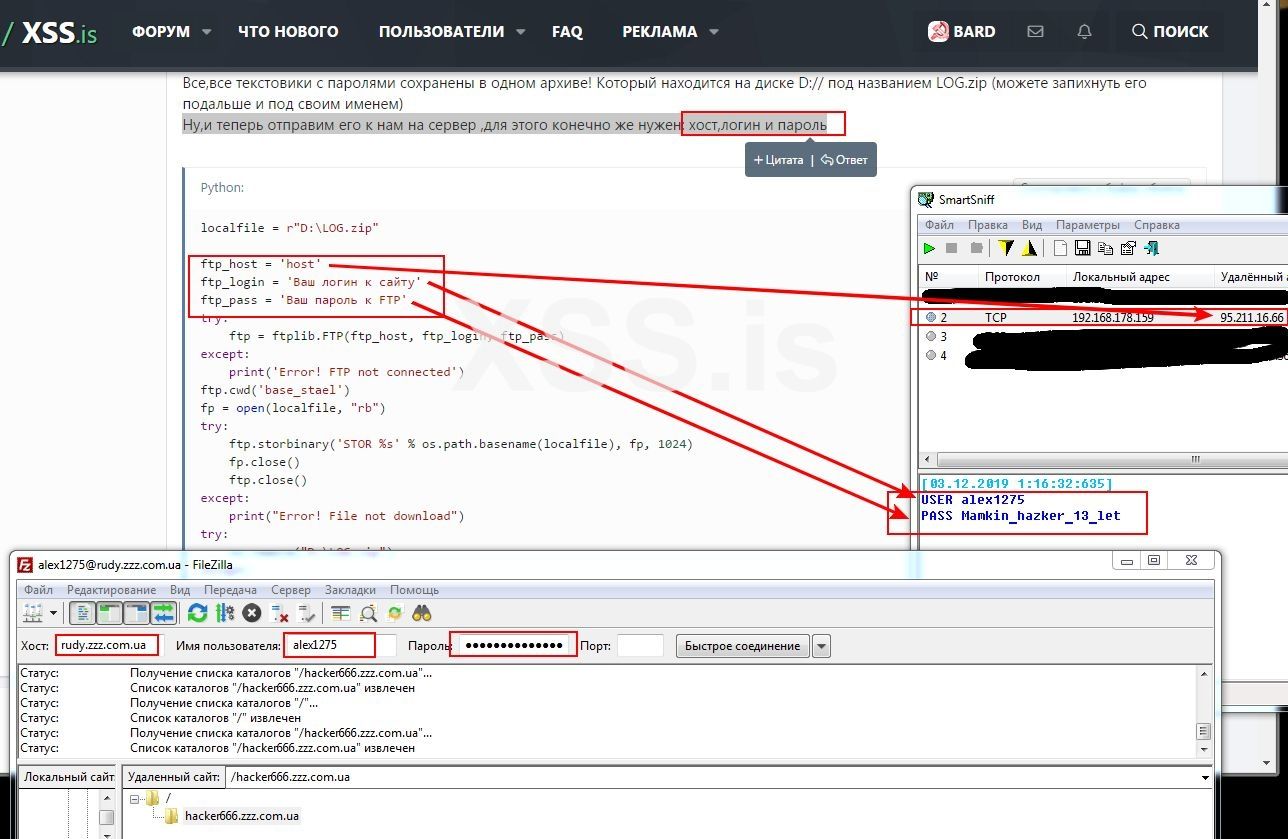The image size is (1288, 839).
Task: Open the Файл menu in FileZilla
Action: click(38, 590)
